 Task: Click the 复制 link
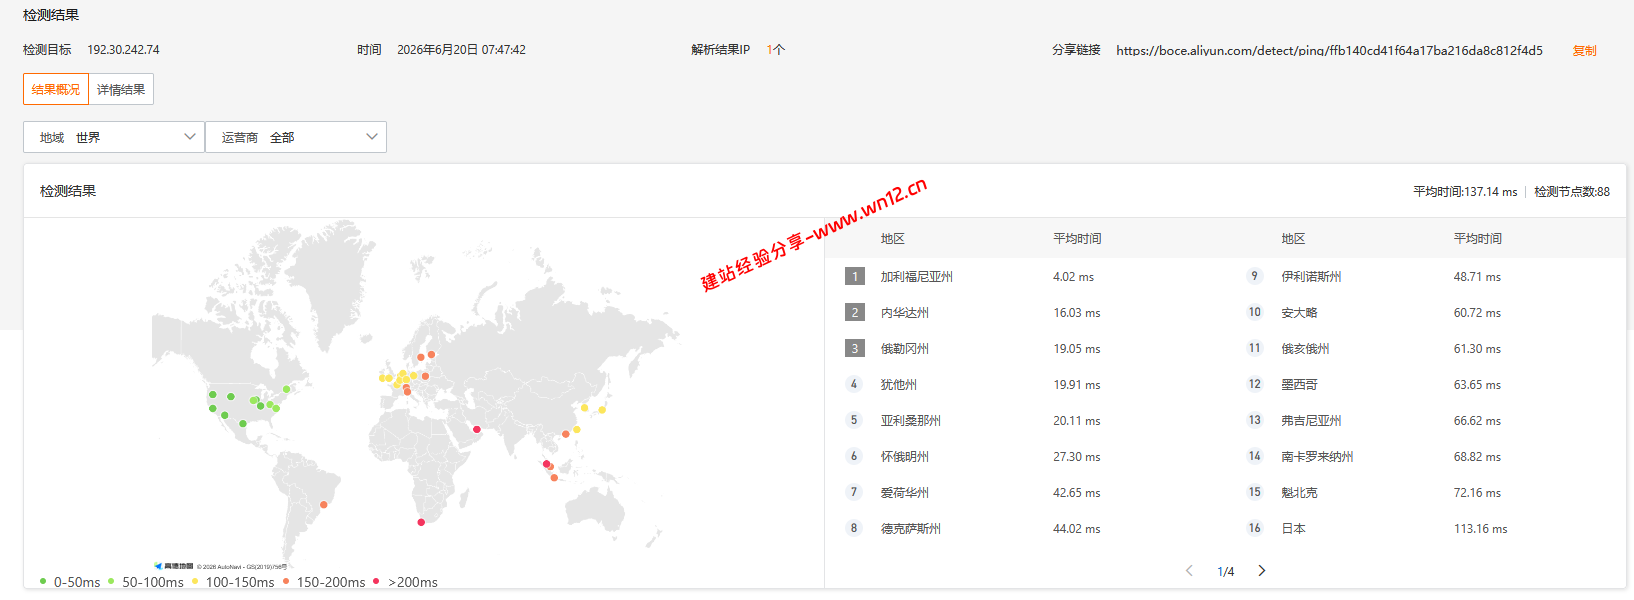coord(1584,50)
